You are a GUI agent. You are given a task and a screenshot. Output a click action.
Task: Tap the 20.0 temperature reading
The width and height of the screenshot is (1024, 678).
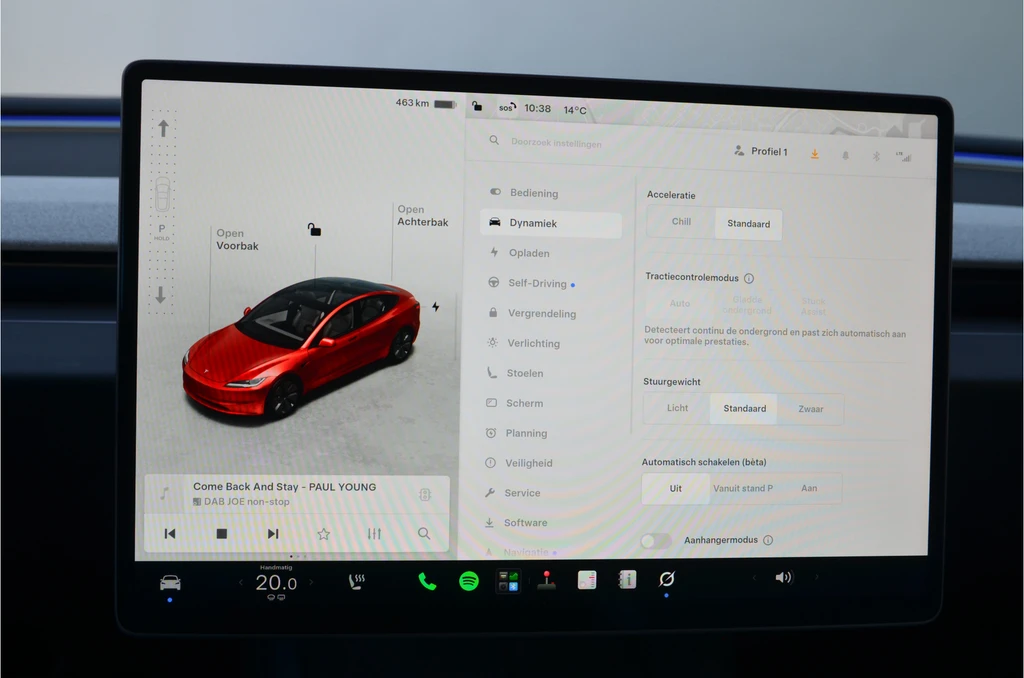point(276,583)
